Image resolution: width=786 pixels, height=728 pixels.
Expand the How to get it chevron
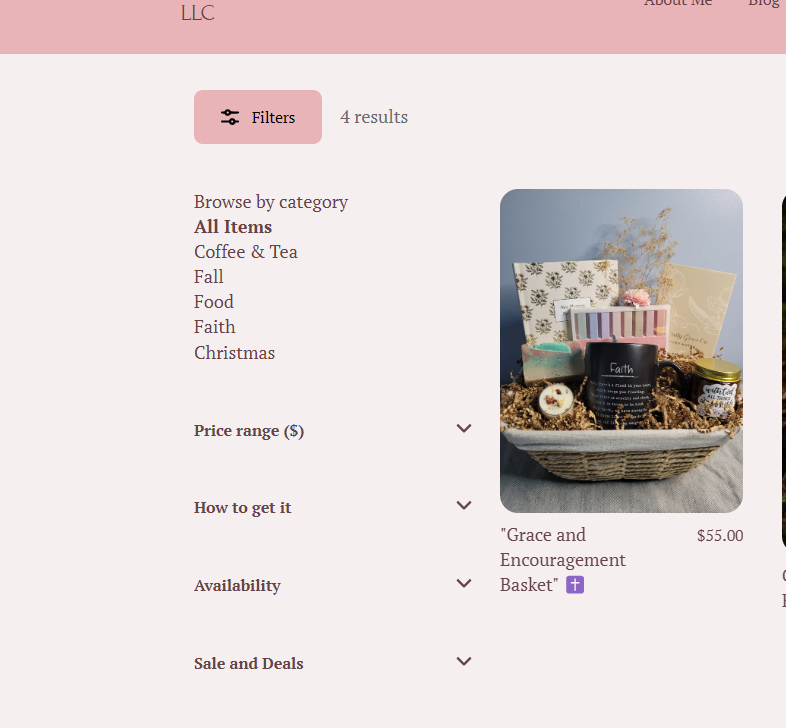(464, 506)
